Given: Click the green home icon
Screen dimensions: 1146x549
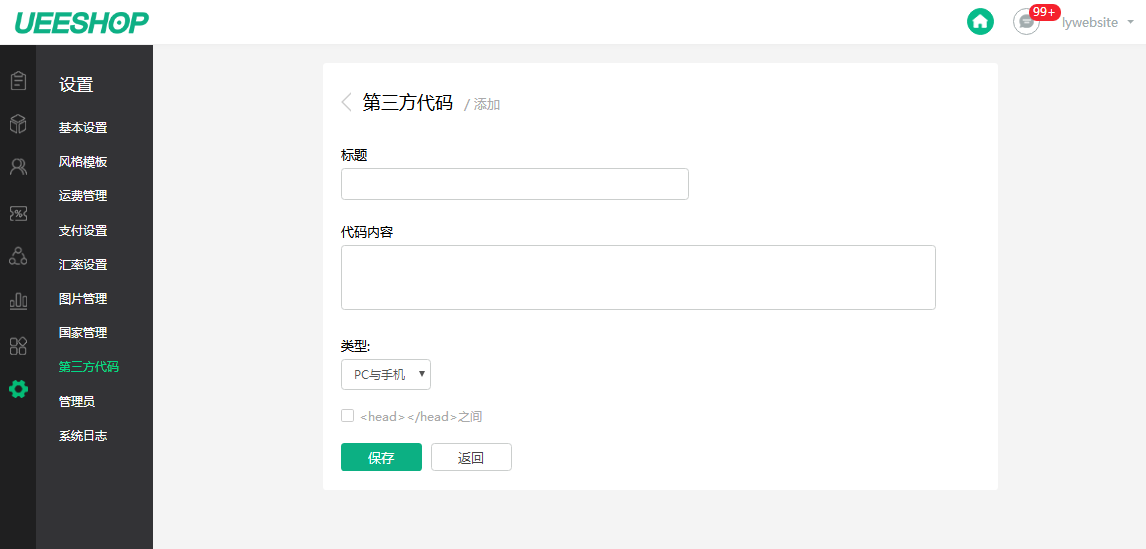Looking at the screenshot, I should point(981,22).
